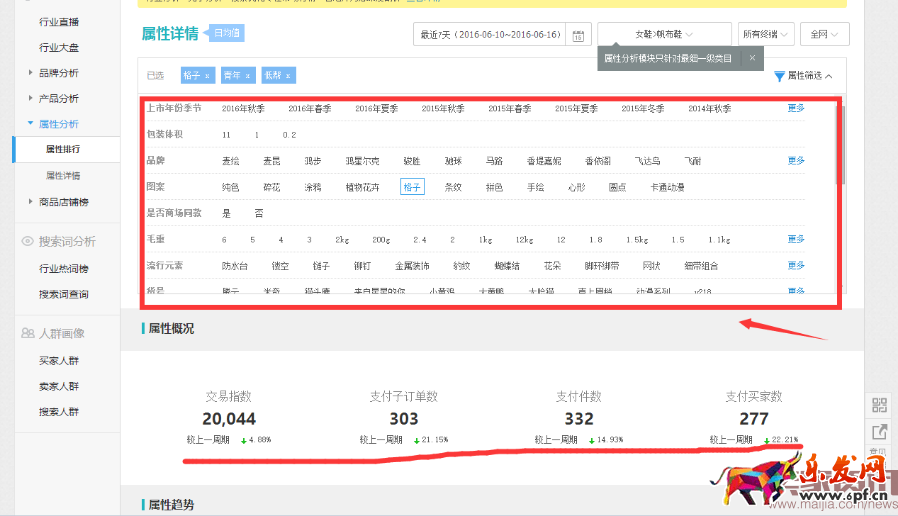This screenshot has height=516, width=898.
Task: Click 更多 in the 品牌 row
Action: point(795,160)
